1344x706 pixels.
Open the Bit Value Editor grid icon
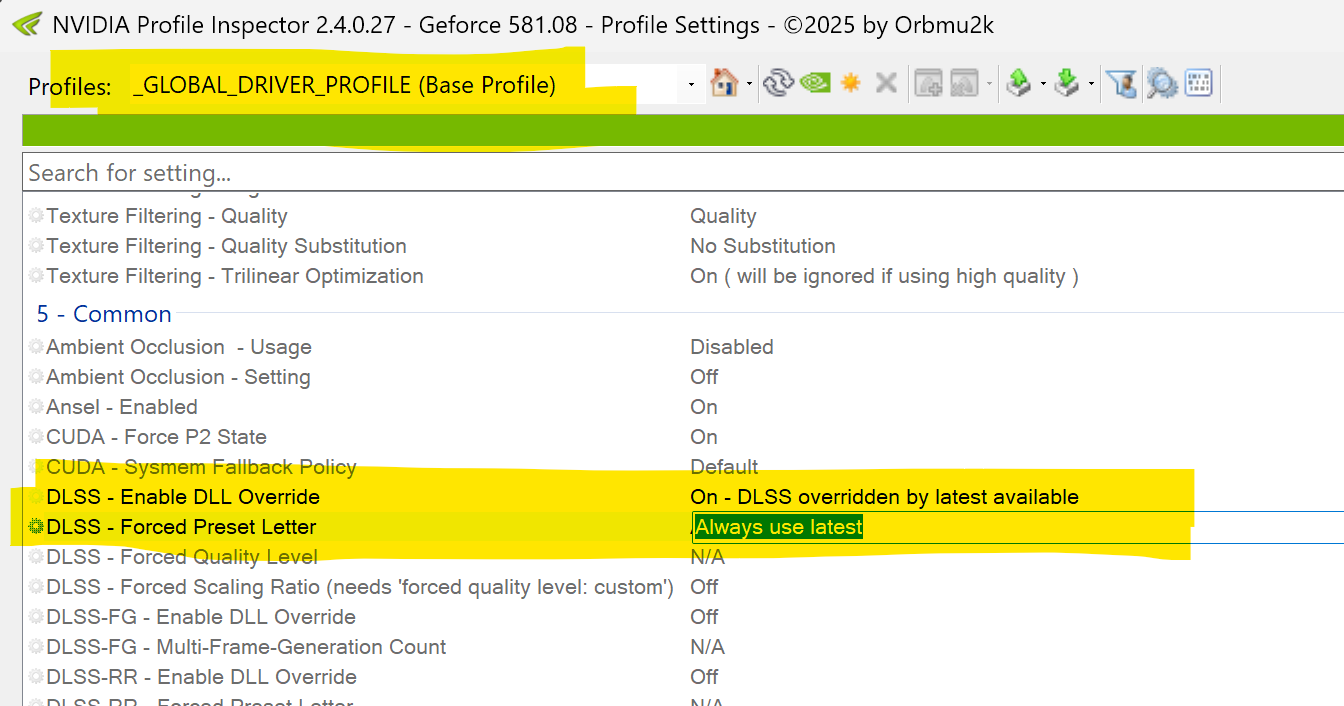[x=1198, y=84]
